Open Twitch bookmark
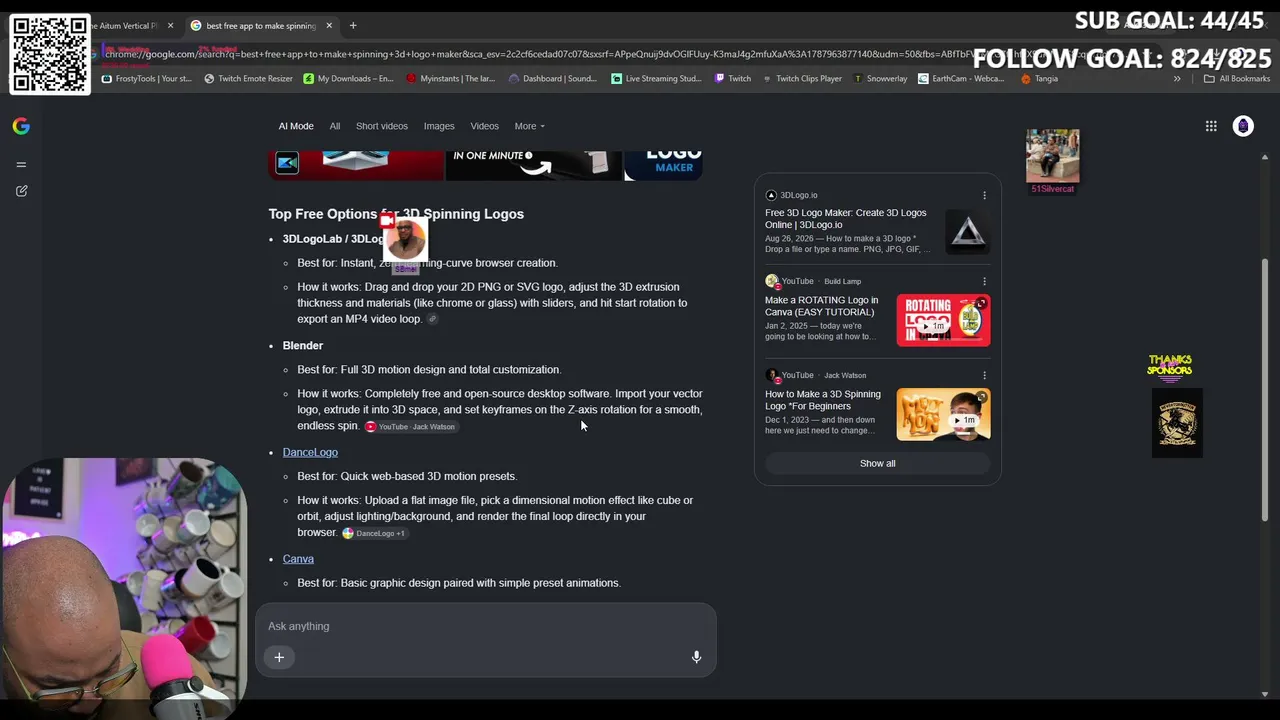The image size is (1280, 720). [x=733, y=79]
